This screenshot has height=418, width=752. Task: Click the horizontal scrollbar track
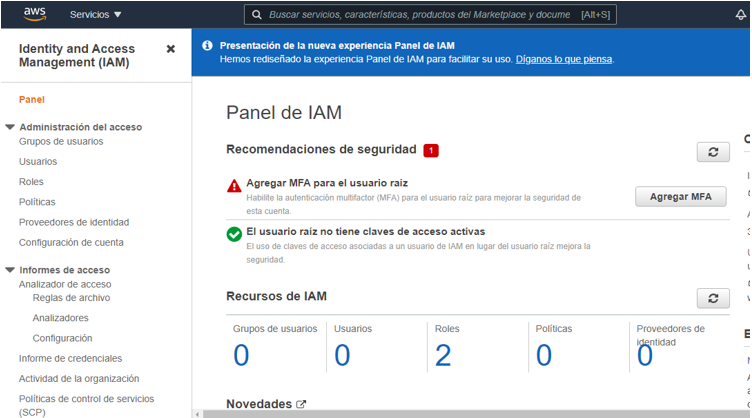(x=476, y=414)
